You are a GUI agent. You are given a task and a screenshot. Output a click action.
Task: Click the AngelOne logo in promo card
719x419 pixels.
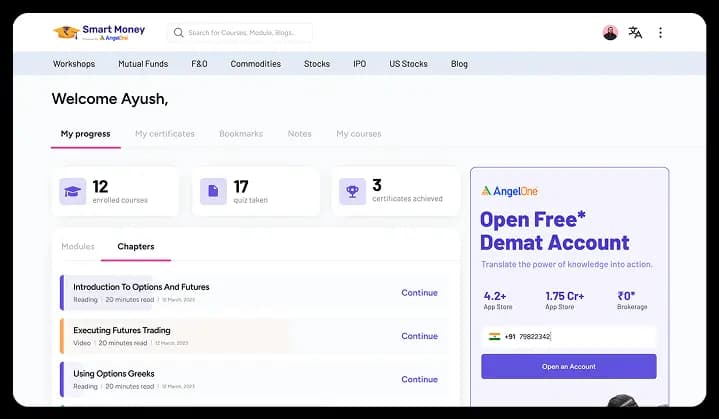click(x=509, y=191)
